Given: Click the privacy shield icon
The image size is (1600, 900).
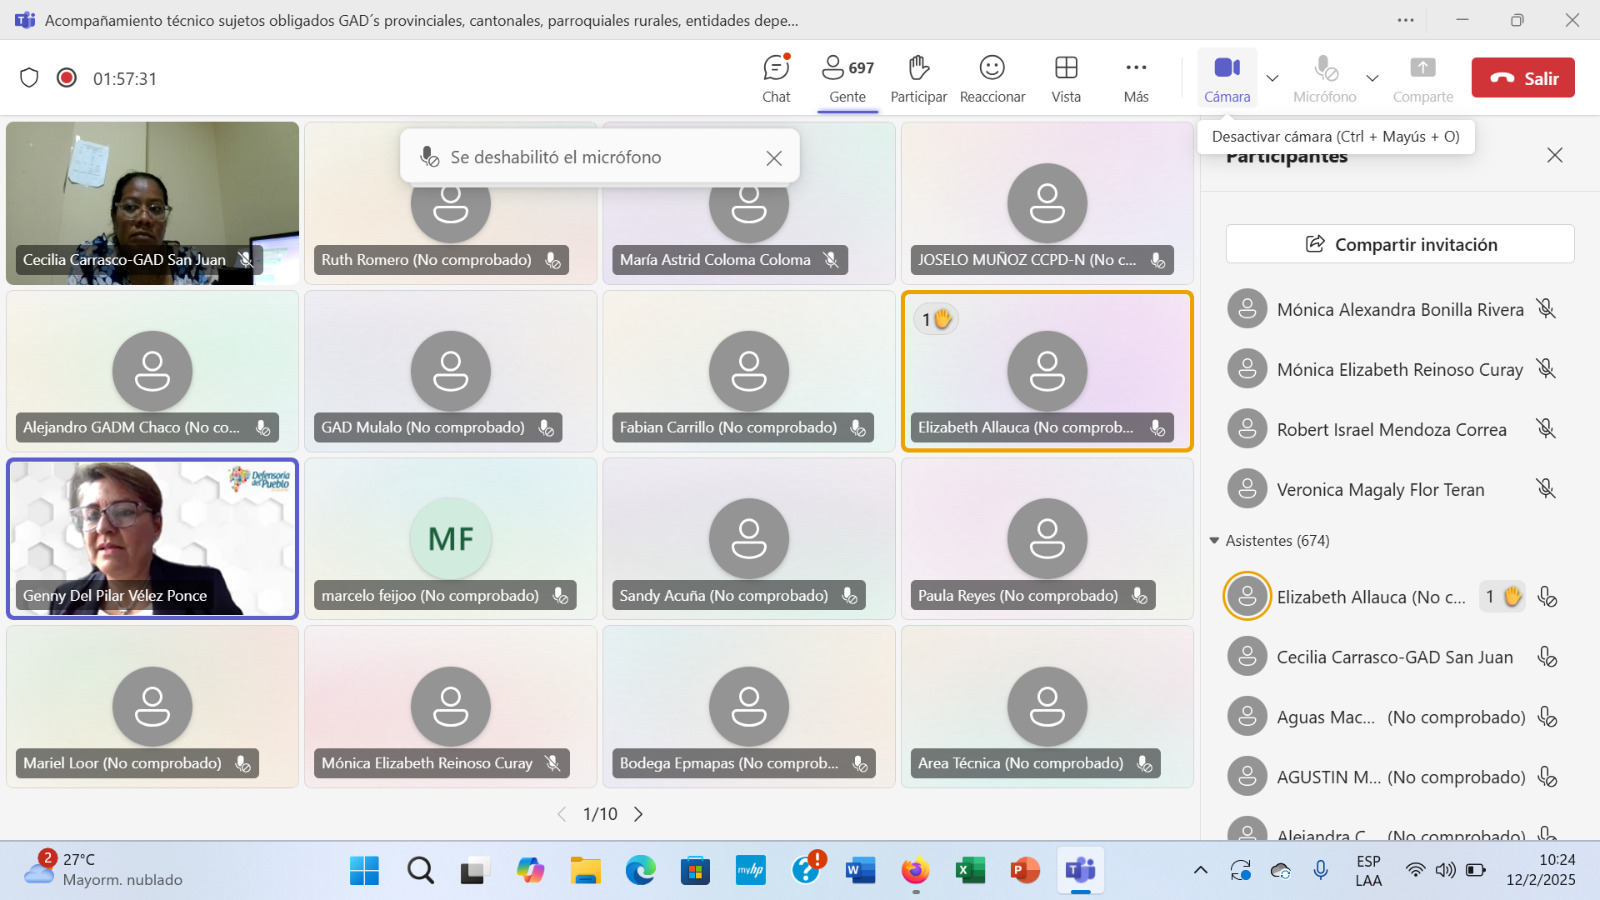Looking at the screenshot, I should pos(29,78).
